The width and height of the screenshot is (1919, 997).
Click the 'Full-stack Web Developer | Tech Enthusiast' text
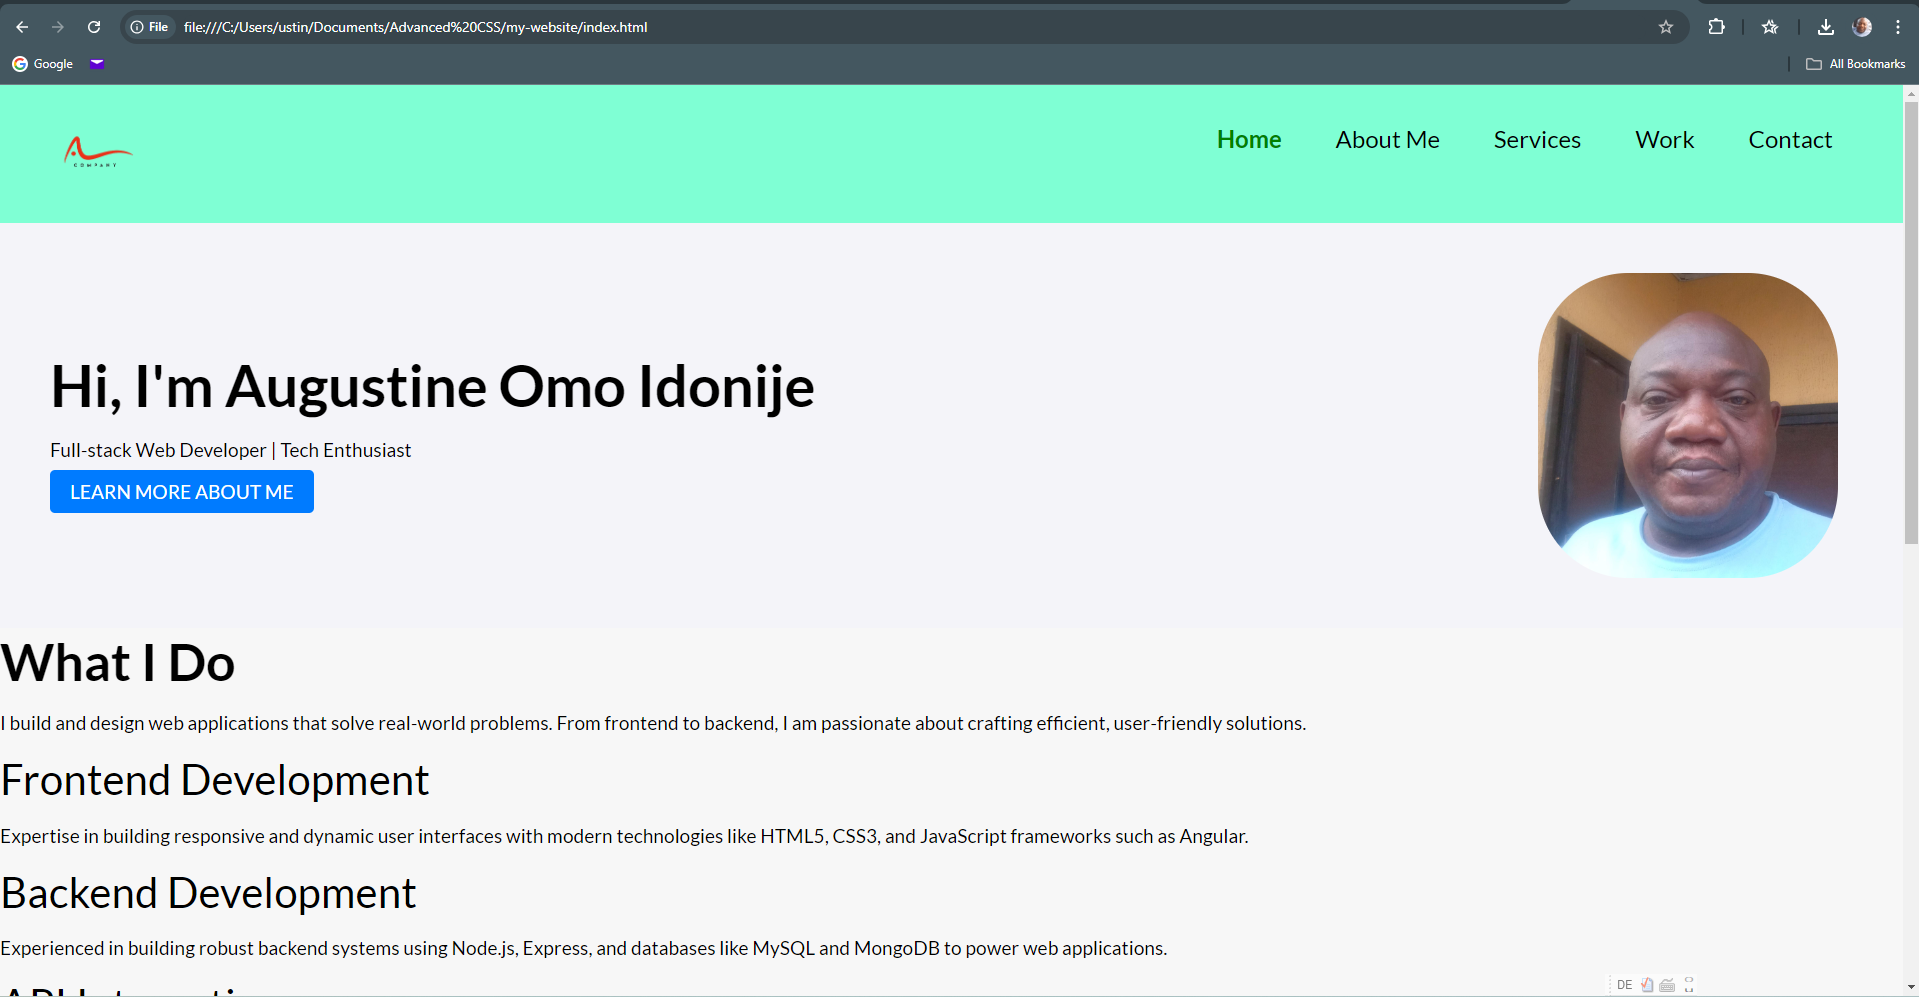click(x=231, y=450)
